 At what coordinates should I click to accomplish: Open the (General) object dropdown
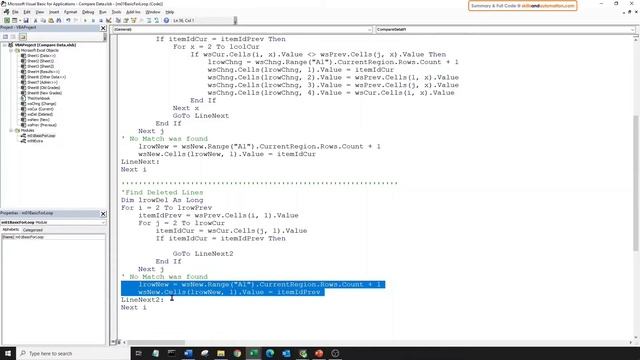[369, 30]
